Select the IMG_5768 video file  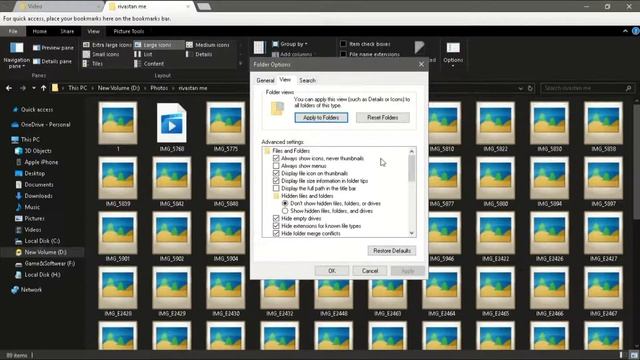[x=171, y=127]
